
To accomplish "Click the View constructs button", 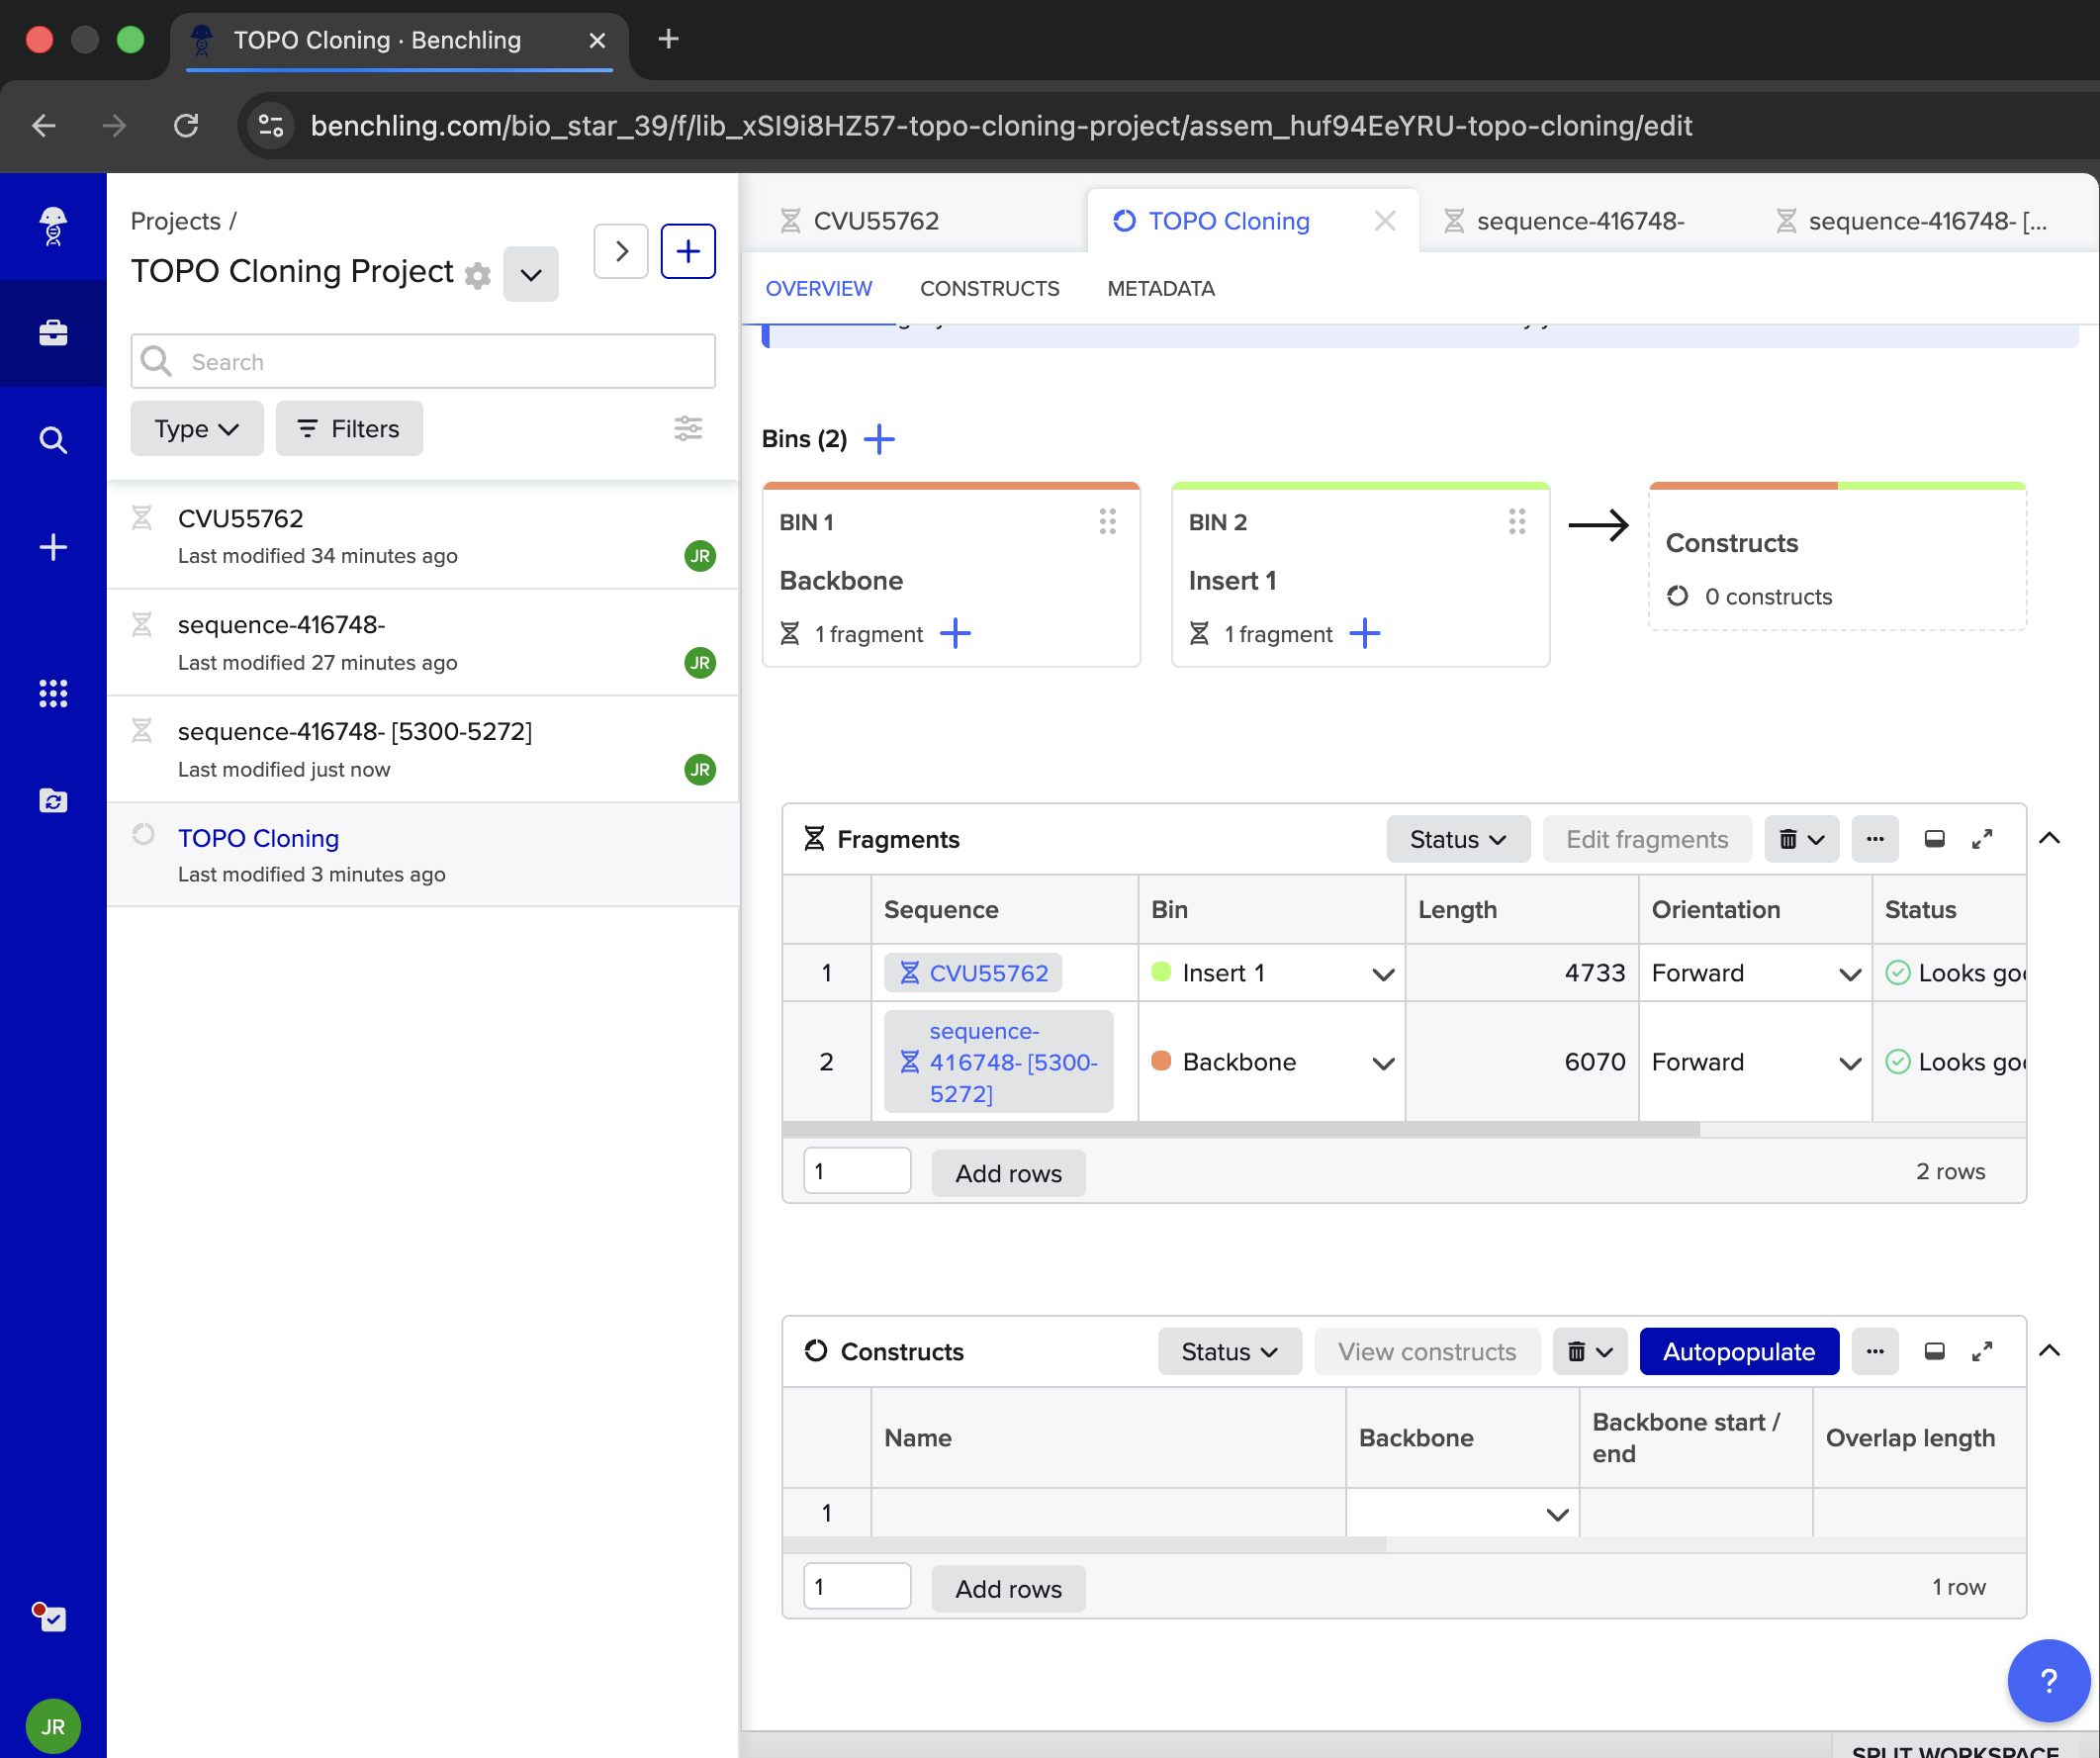I will 1427,1351.
